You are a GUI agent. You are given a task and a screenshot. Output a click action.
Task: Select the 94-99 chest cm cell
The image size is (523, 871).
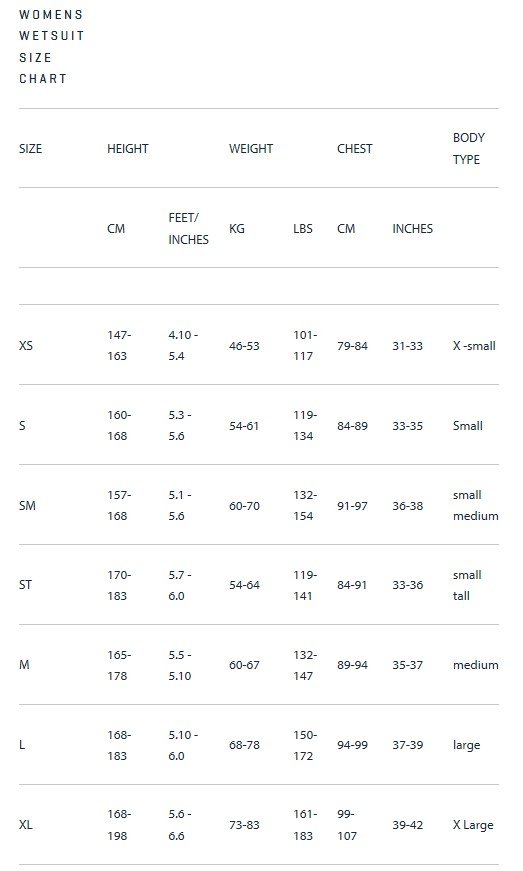[x=352, y=745]
